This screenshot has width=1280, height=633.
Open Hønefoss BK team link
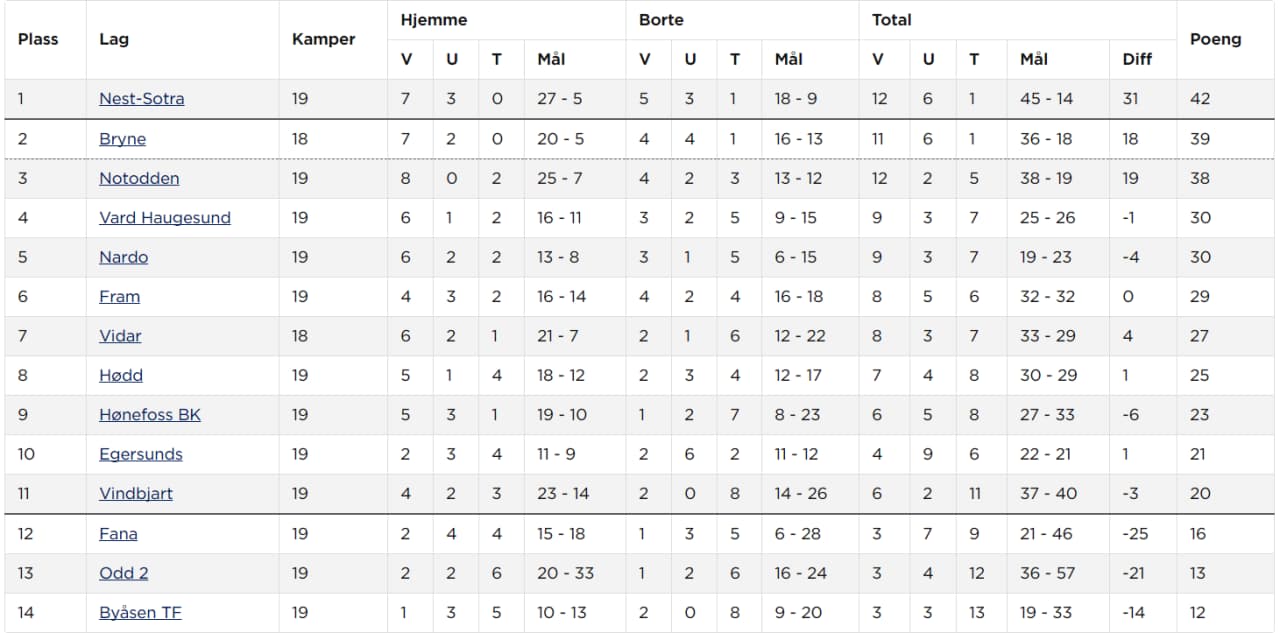pyautogui.click(x=150, y=415)
